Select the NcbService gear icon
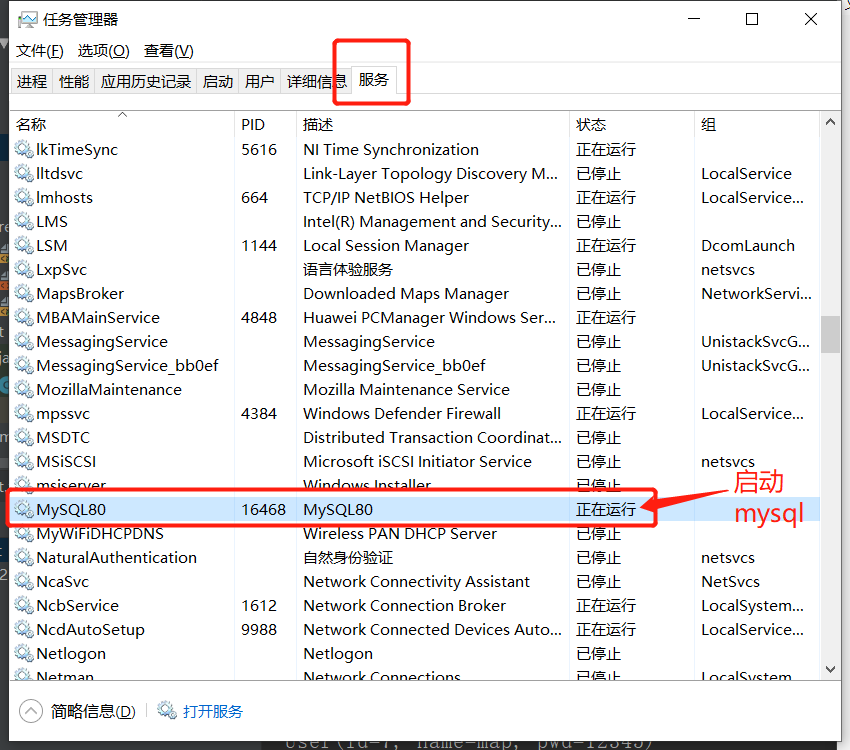 [x=23, y=605]
